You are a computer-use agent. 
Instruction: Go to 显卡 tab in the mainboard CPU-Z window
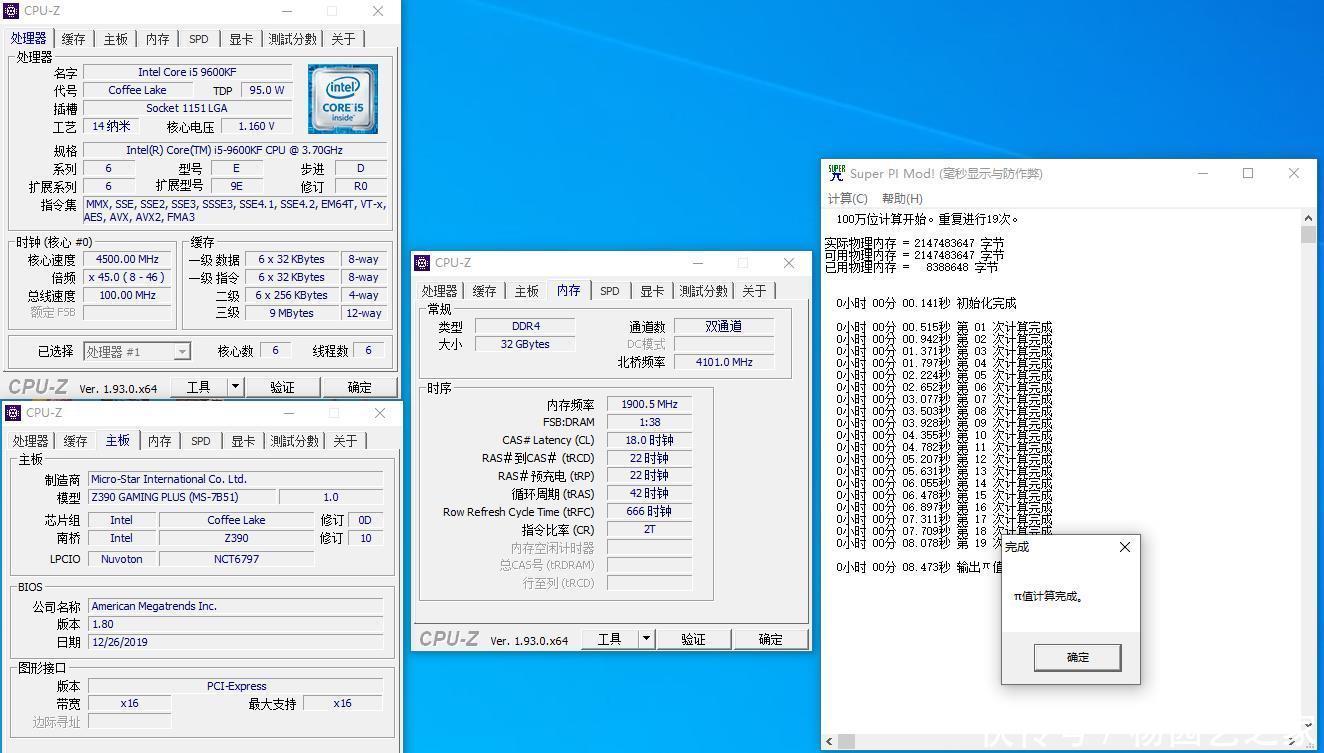[x=243, y=441]
